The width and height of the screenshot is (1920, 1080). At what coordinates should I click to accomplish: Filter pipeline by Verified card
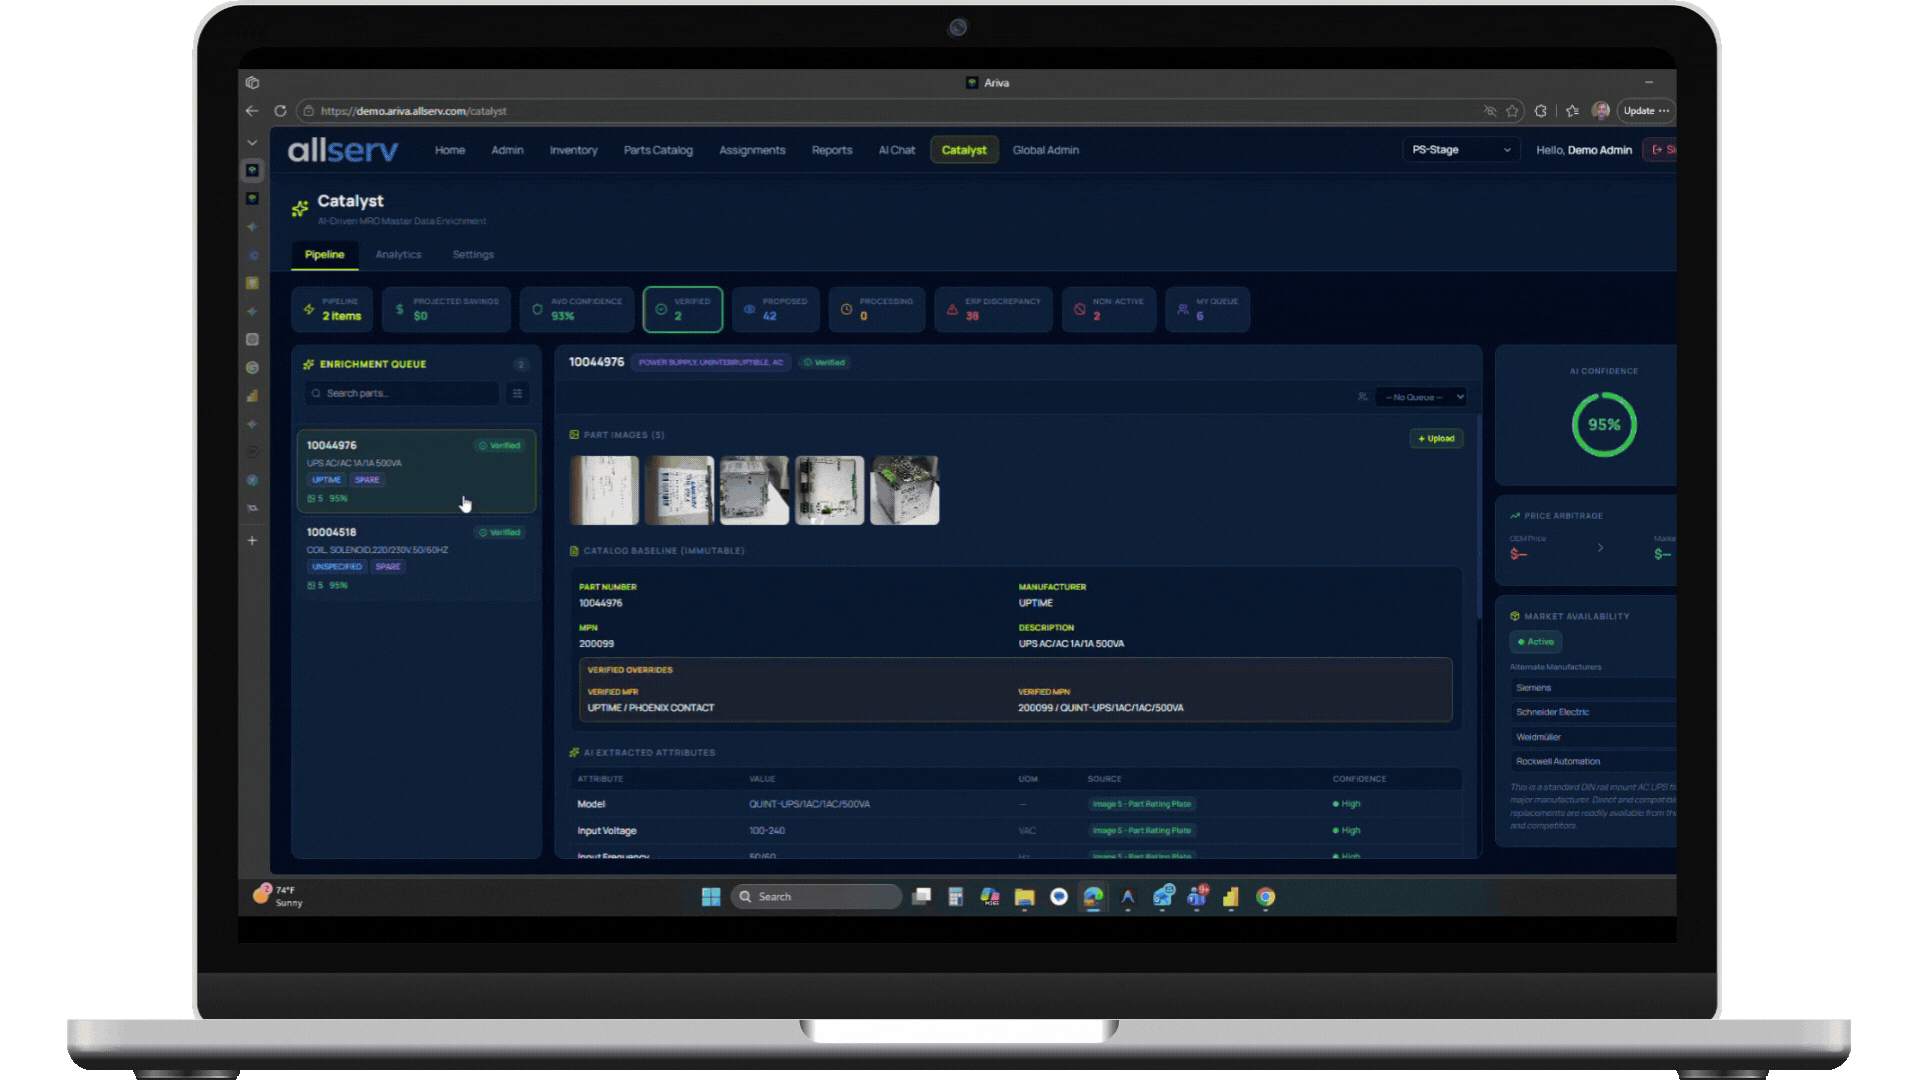683,309
